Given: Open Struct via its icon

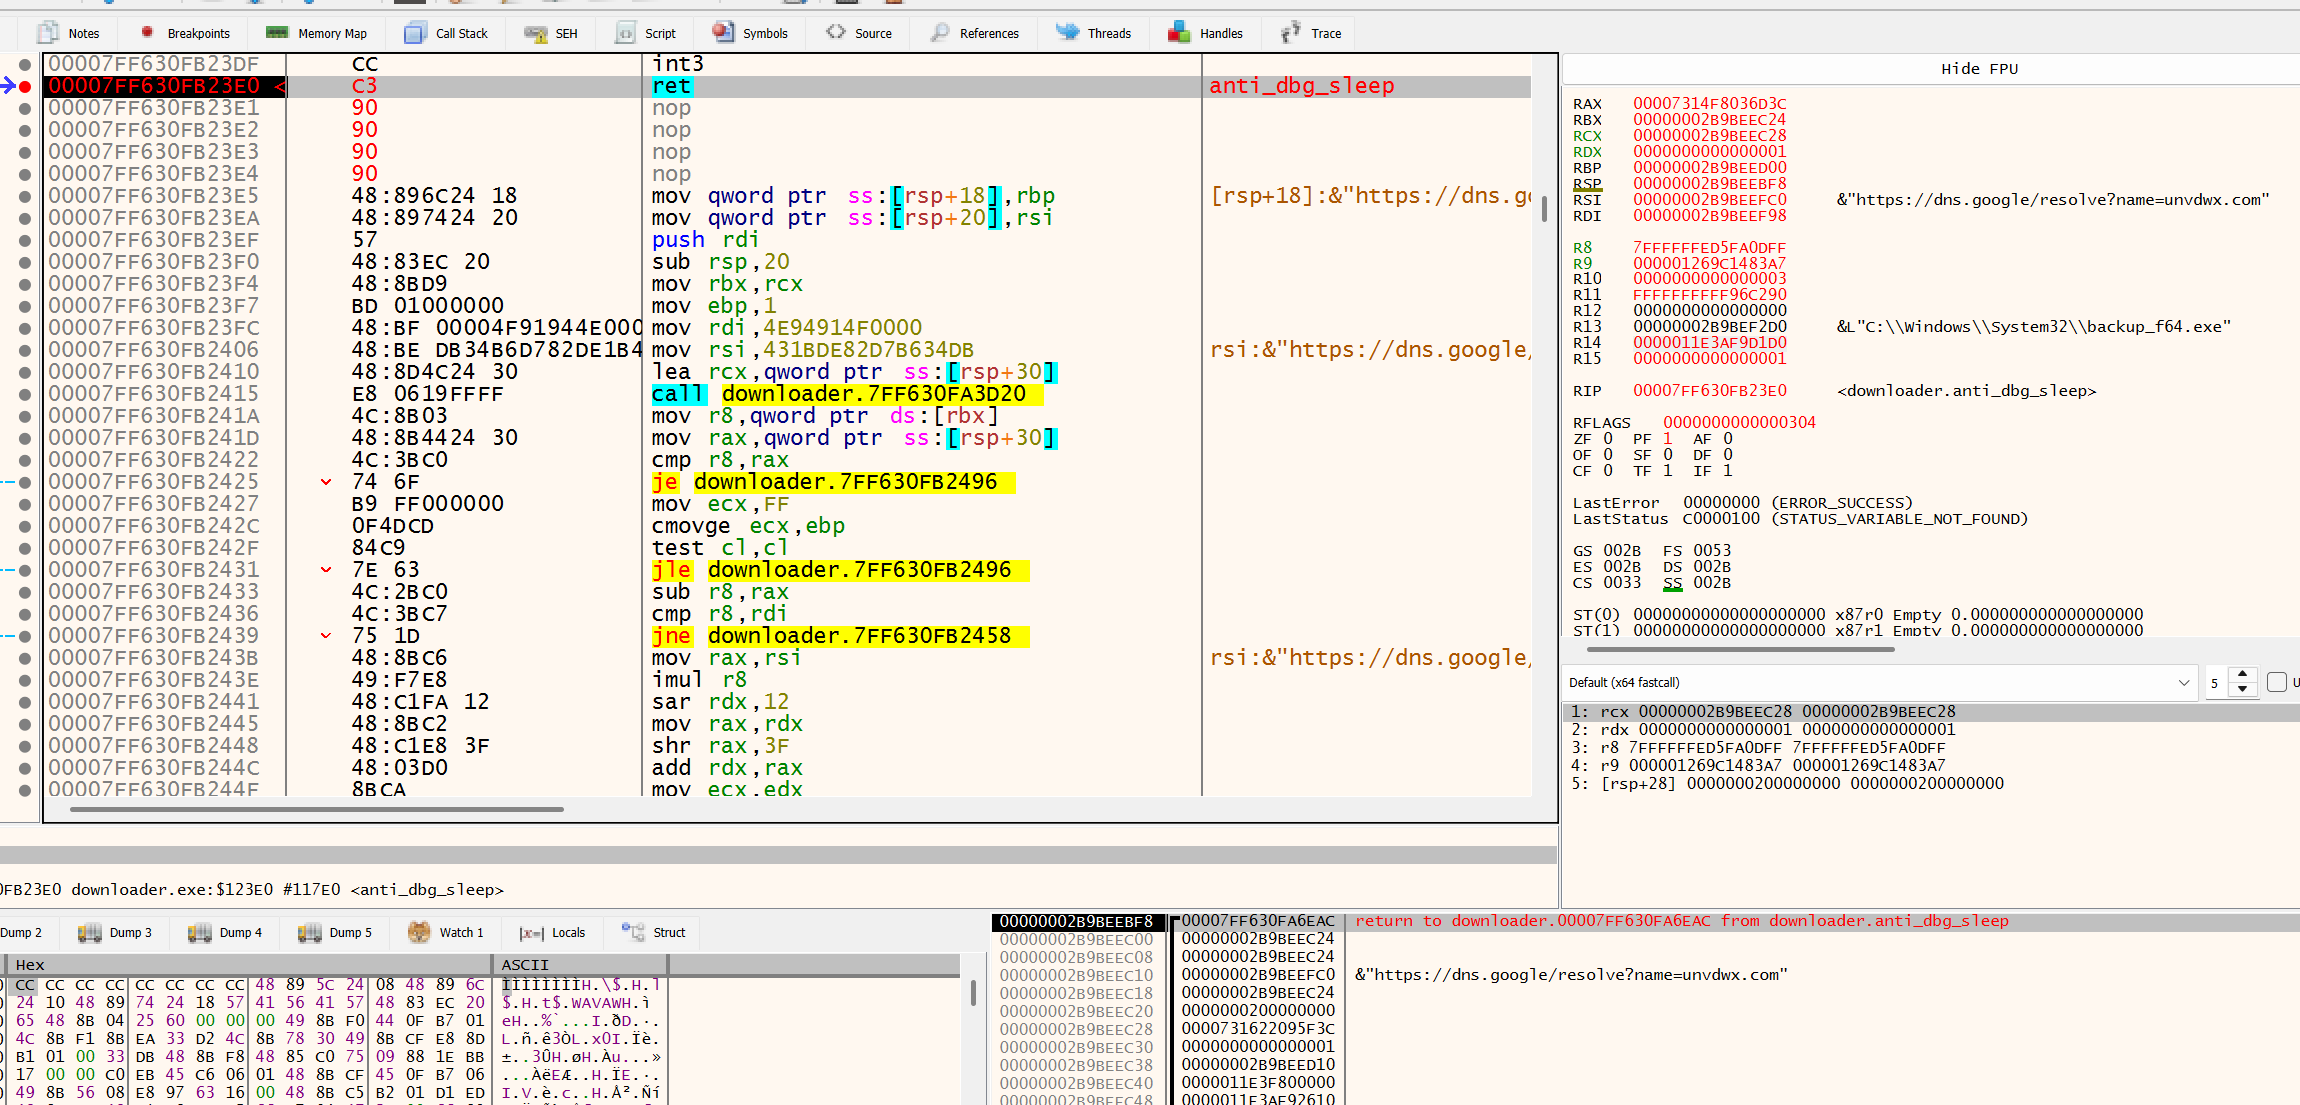Looking at the screenshot, I should [633, 932].
